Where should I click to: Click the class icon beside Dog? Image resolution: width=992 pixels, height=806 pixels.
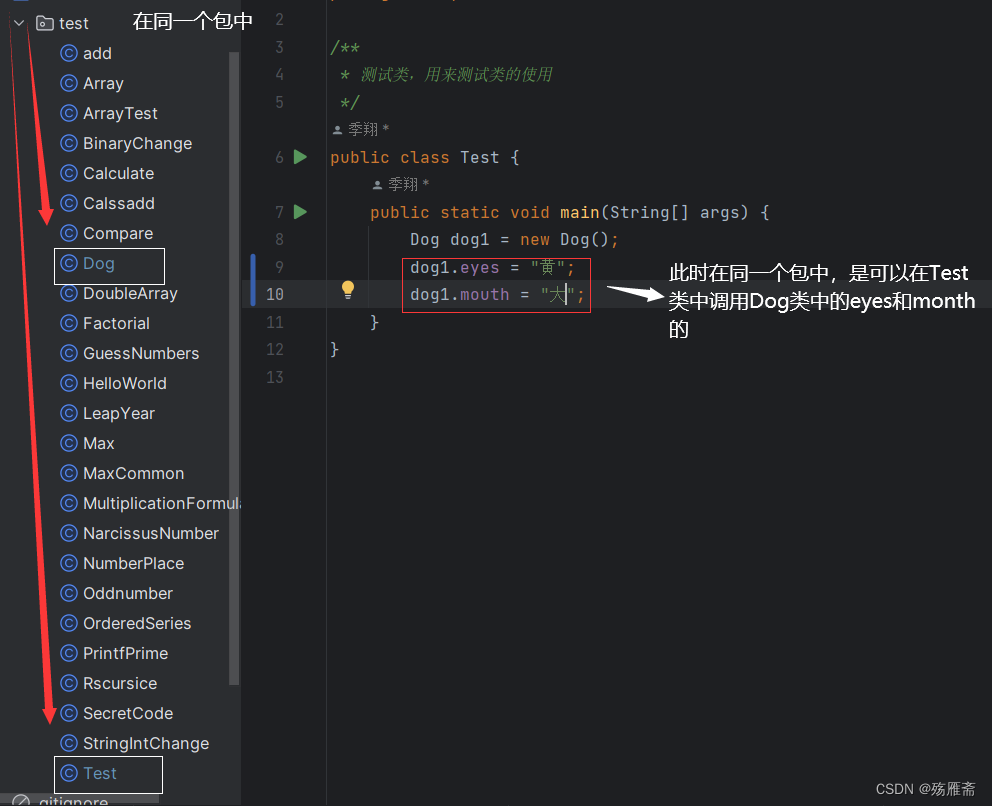[x=67, y=265]
